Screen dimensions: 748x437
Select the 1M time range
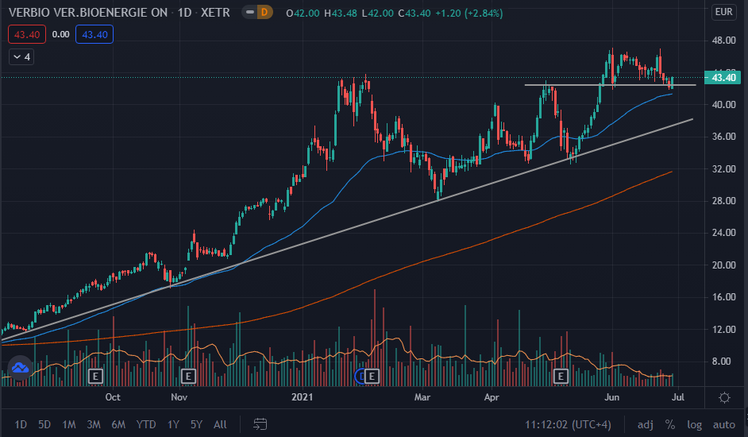point(69,424)
